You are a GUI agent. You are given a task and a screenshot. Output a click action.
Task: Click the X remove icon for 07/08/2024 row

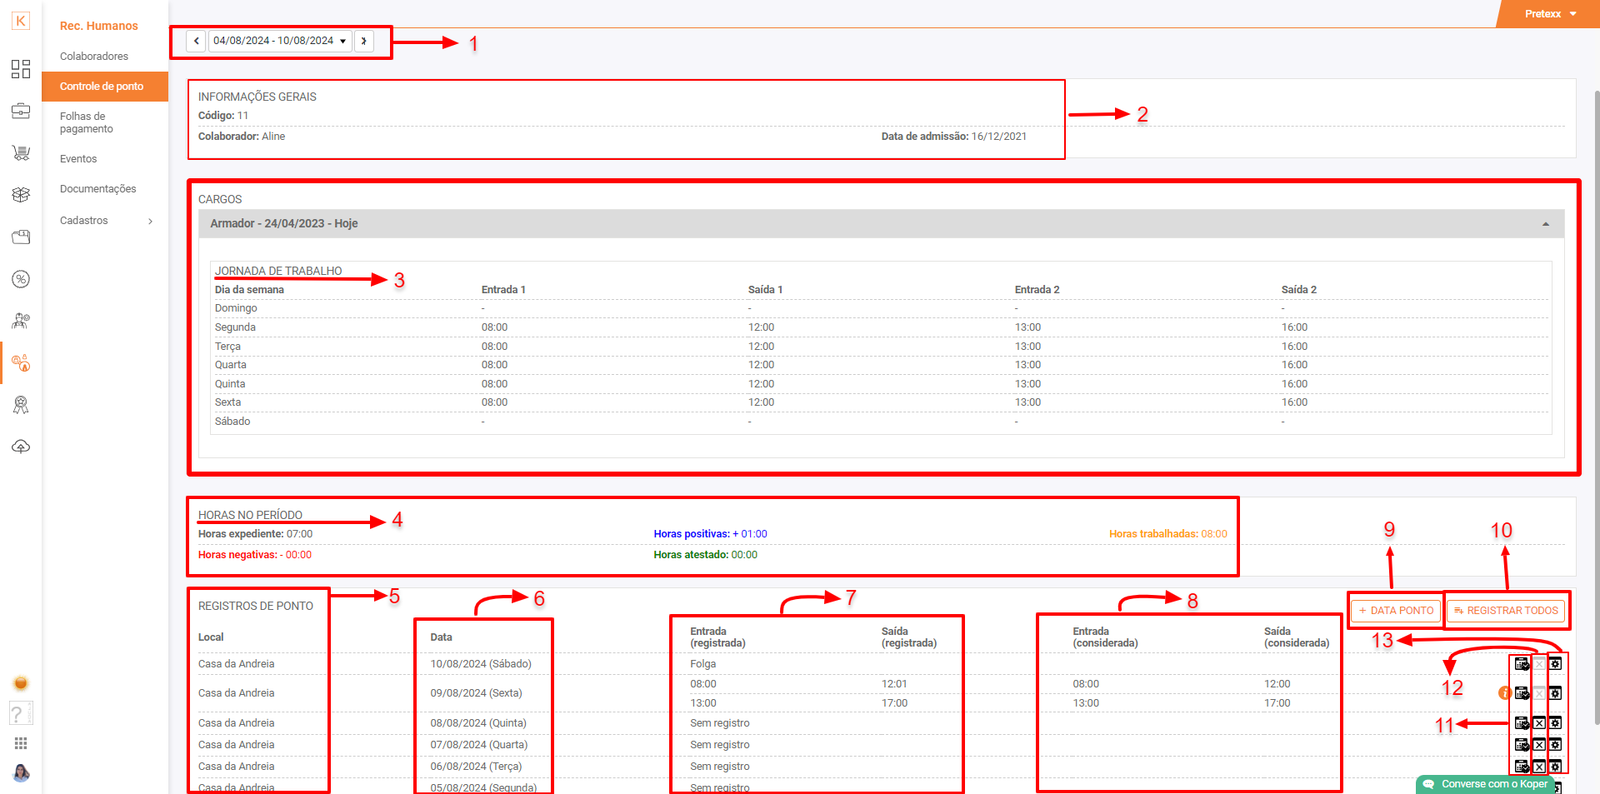1539,745
